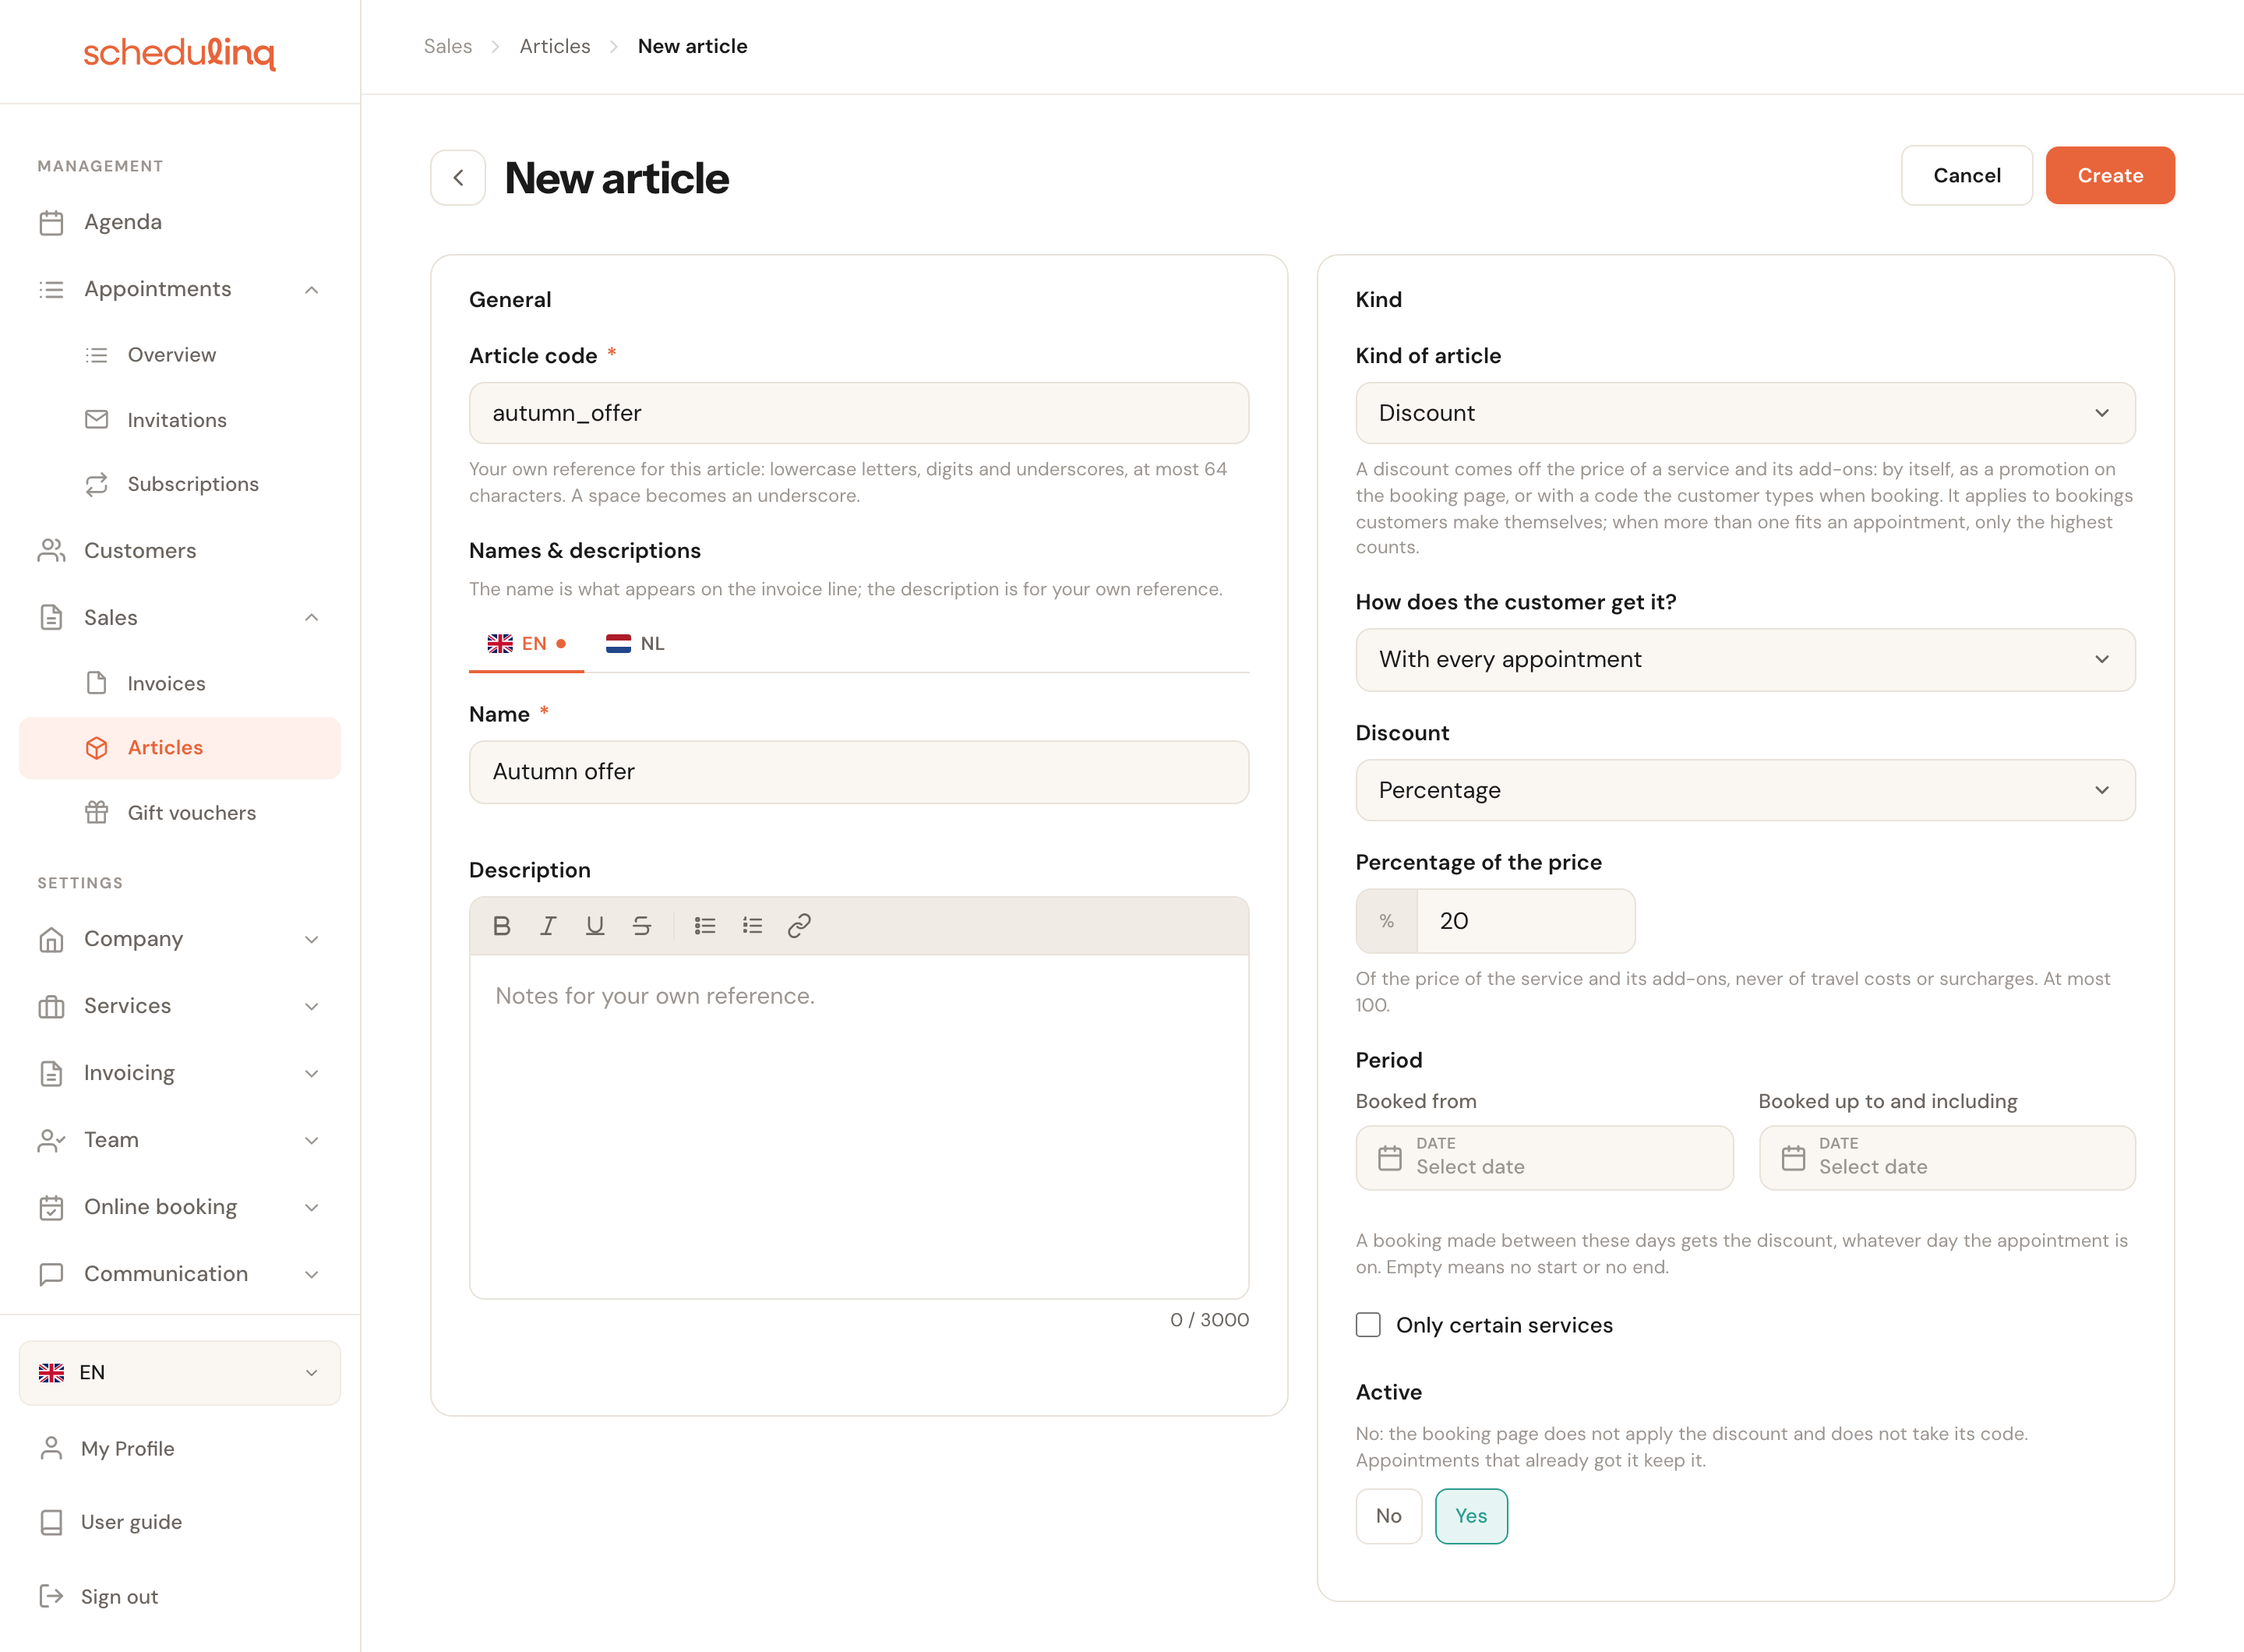Click the Sign out icon
This screenshot has width=2244, height=1652.
coord(51,1596)
